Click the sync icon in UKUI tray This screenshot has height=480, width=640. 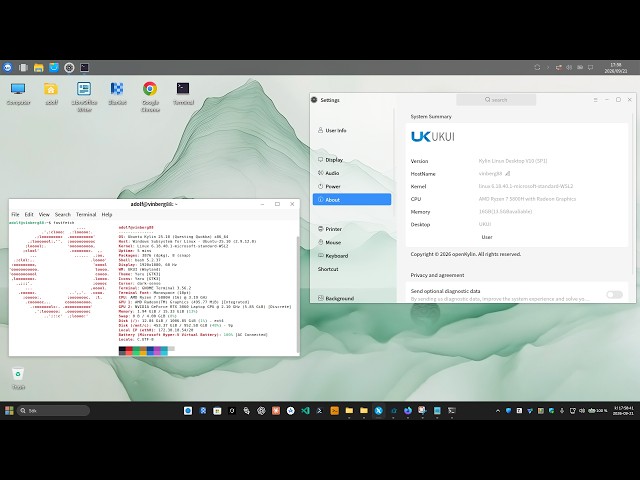(x=537, y=67)
